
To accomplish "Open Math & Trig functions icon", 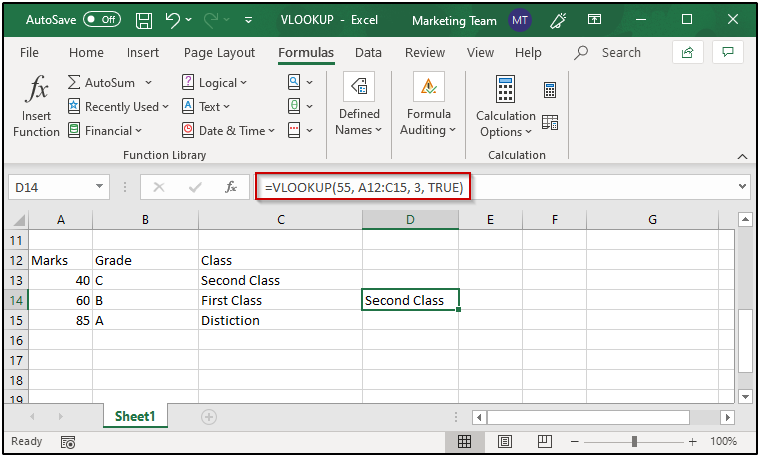I will tap(294, 106).
